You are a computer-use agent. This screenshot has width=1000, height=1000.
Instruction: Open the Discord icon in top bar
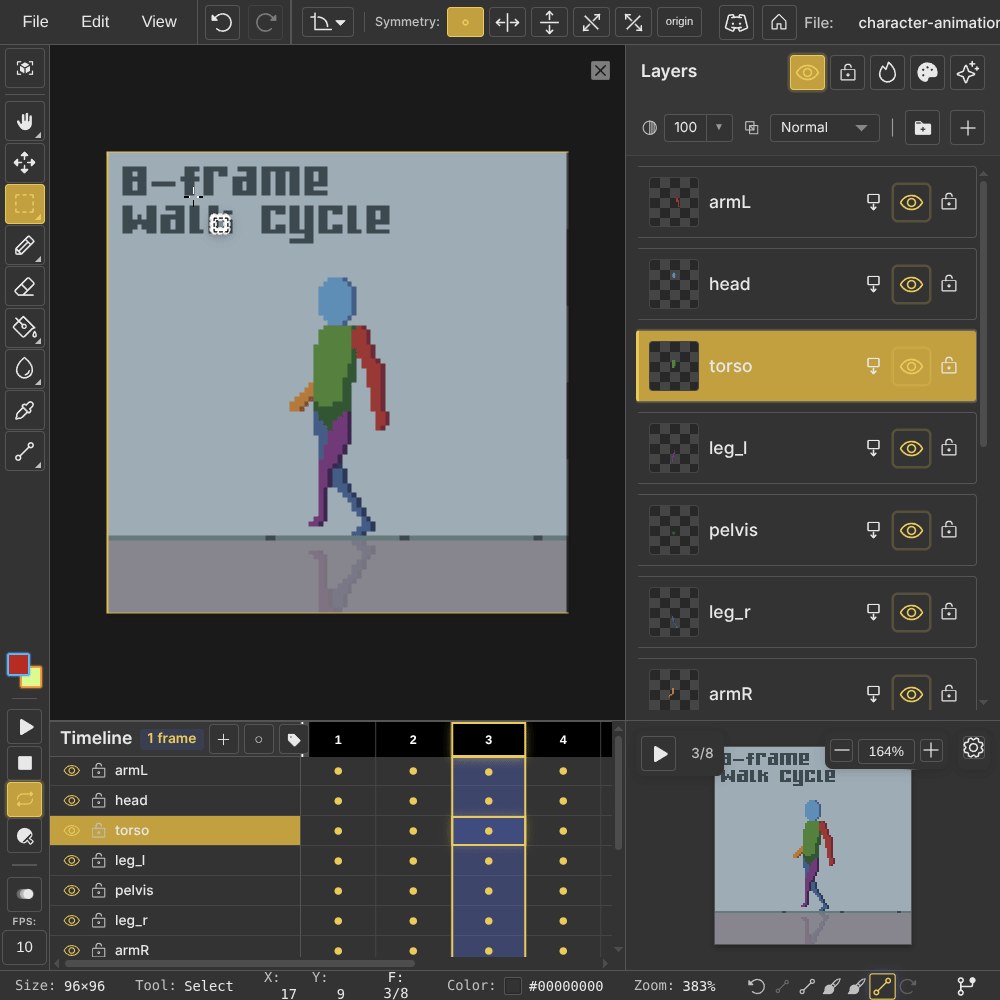pyautogui.click(x=736, y=22)
